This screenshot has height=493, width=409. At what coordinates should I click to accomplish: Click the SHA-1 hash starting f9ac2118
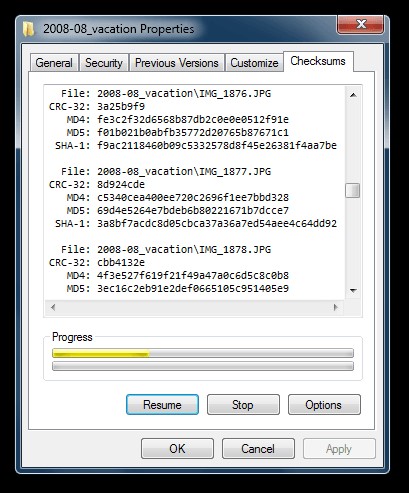tap(217, 146)
